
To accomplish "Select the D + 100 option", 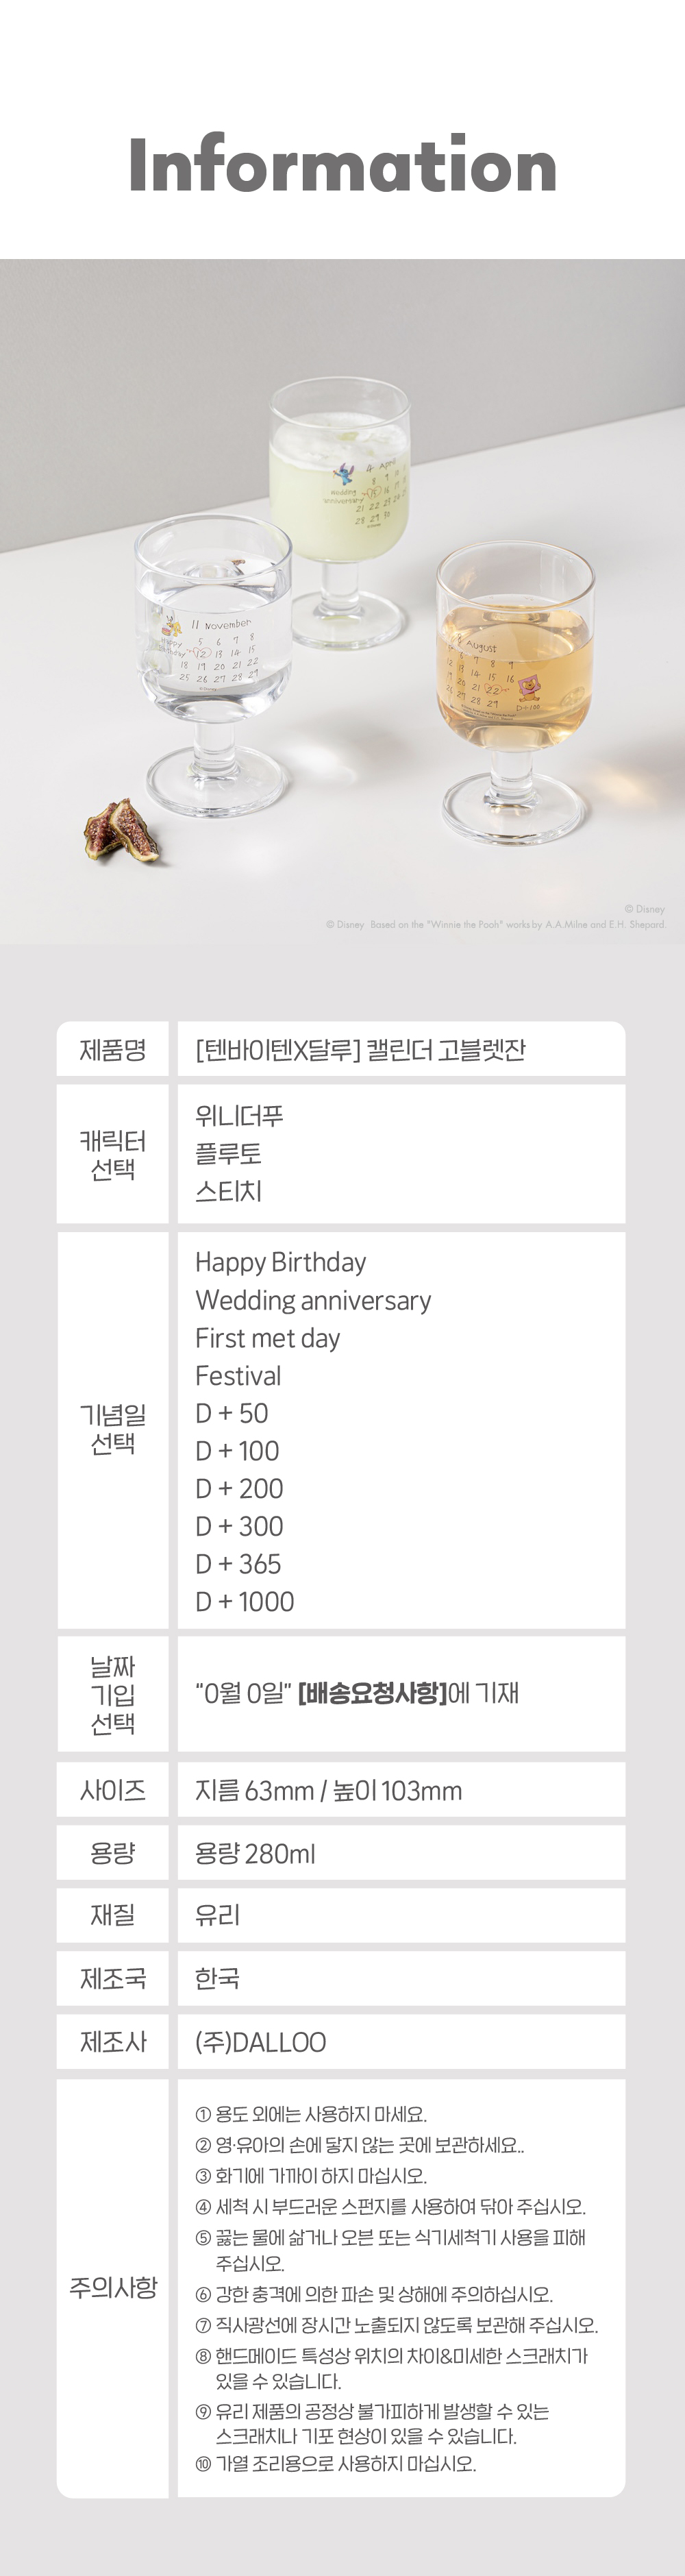I will pos(237,1451).
